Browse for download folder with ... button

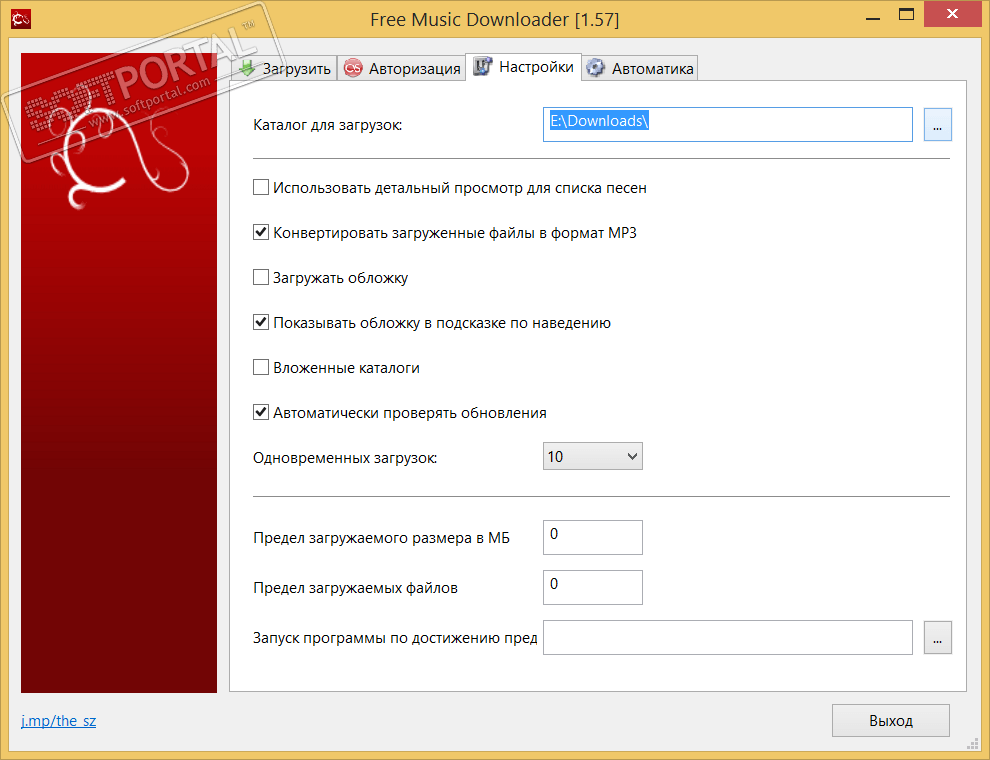click(938, 124)
